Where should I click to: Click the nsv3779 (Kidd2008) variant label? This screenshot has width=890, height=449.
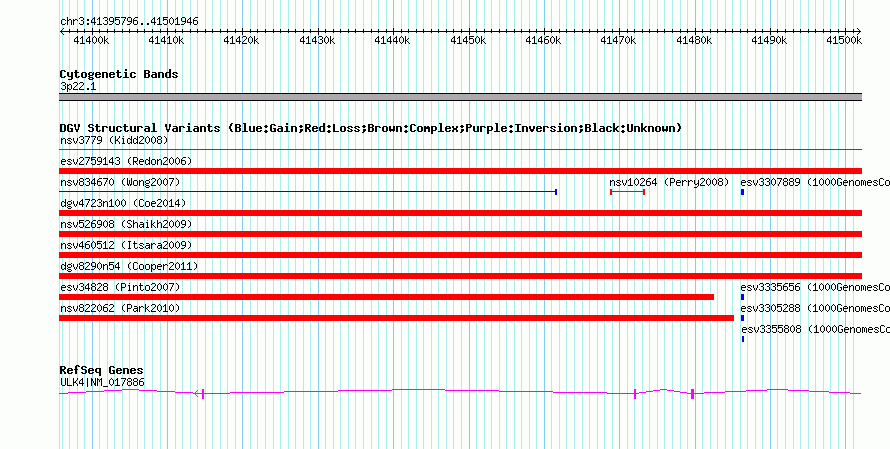pos(114,140)
